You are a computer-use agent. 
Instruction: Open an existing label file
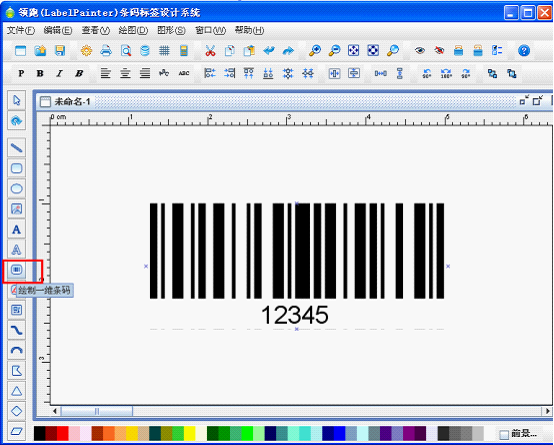[40, 51]
